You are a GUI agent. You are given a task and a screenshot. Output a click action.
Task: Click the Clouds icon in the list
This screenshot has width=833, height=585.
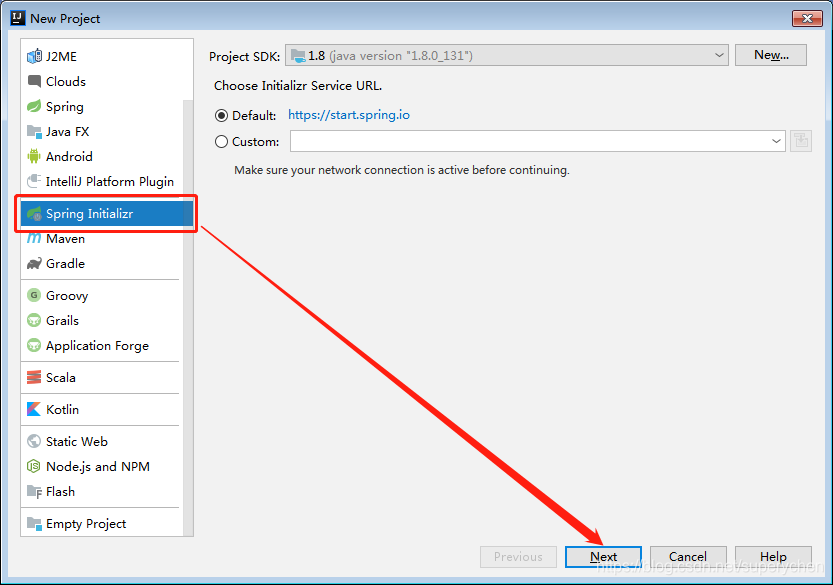pos(35,81)
